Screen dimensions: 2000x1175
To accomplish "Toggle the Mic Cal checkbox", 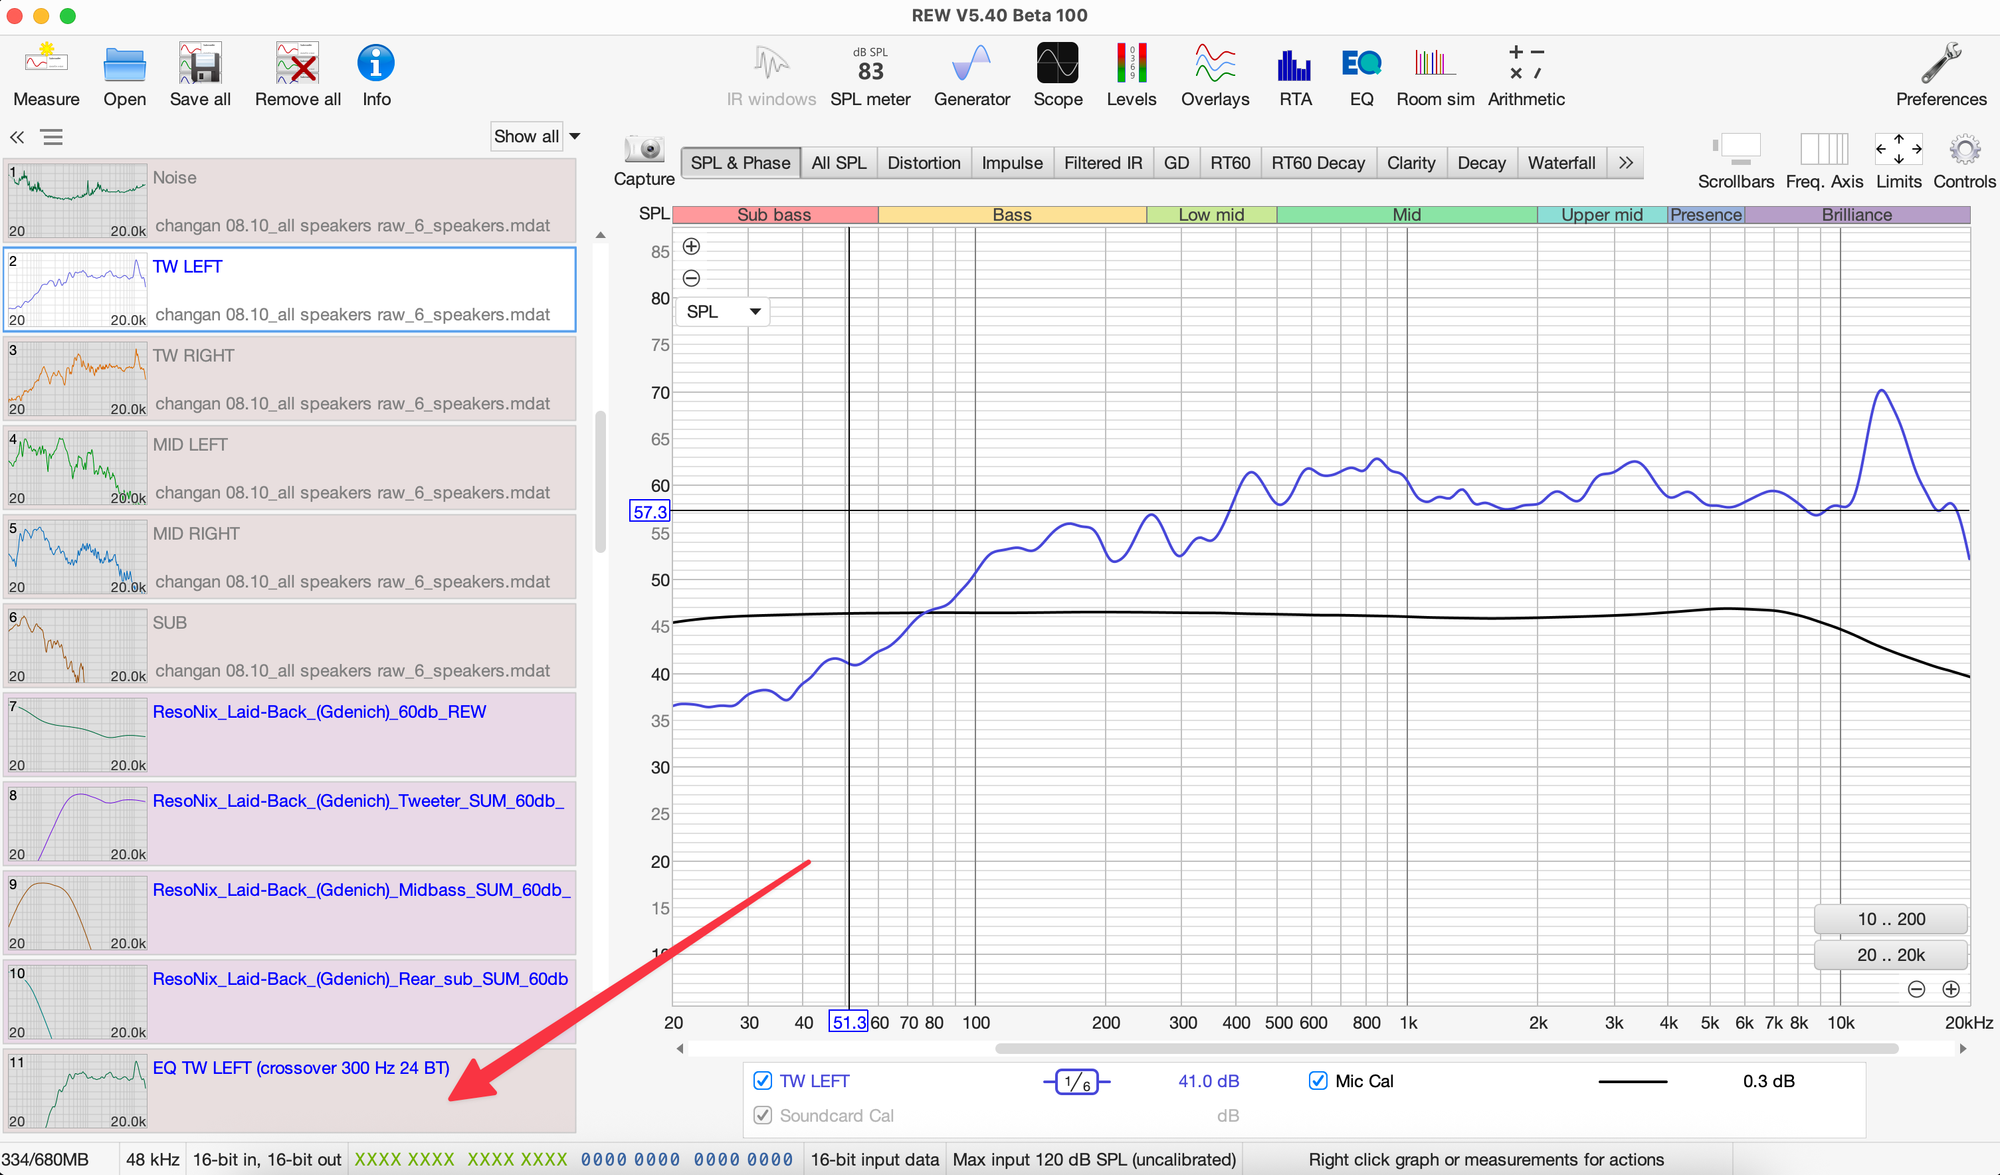I will click(1318, 1081).
